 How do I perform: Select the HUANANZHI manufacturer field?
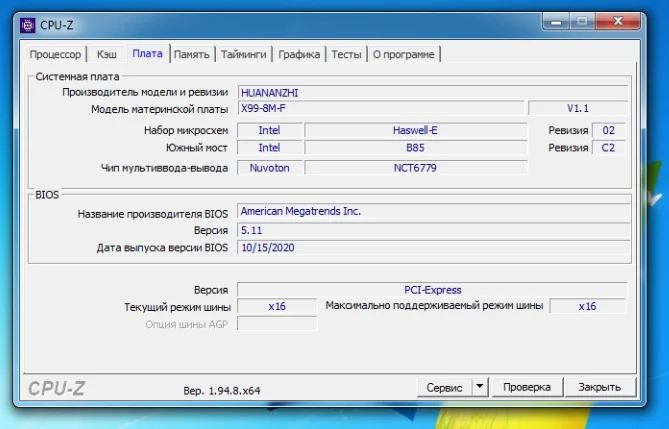pos(433,93)
